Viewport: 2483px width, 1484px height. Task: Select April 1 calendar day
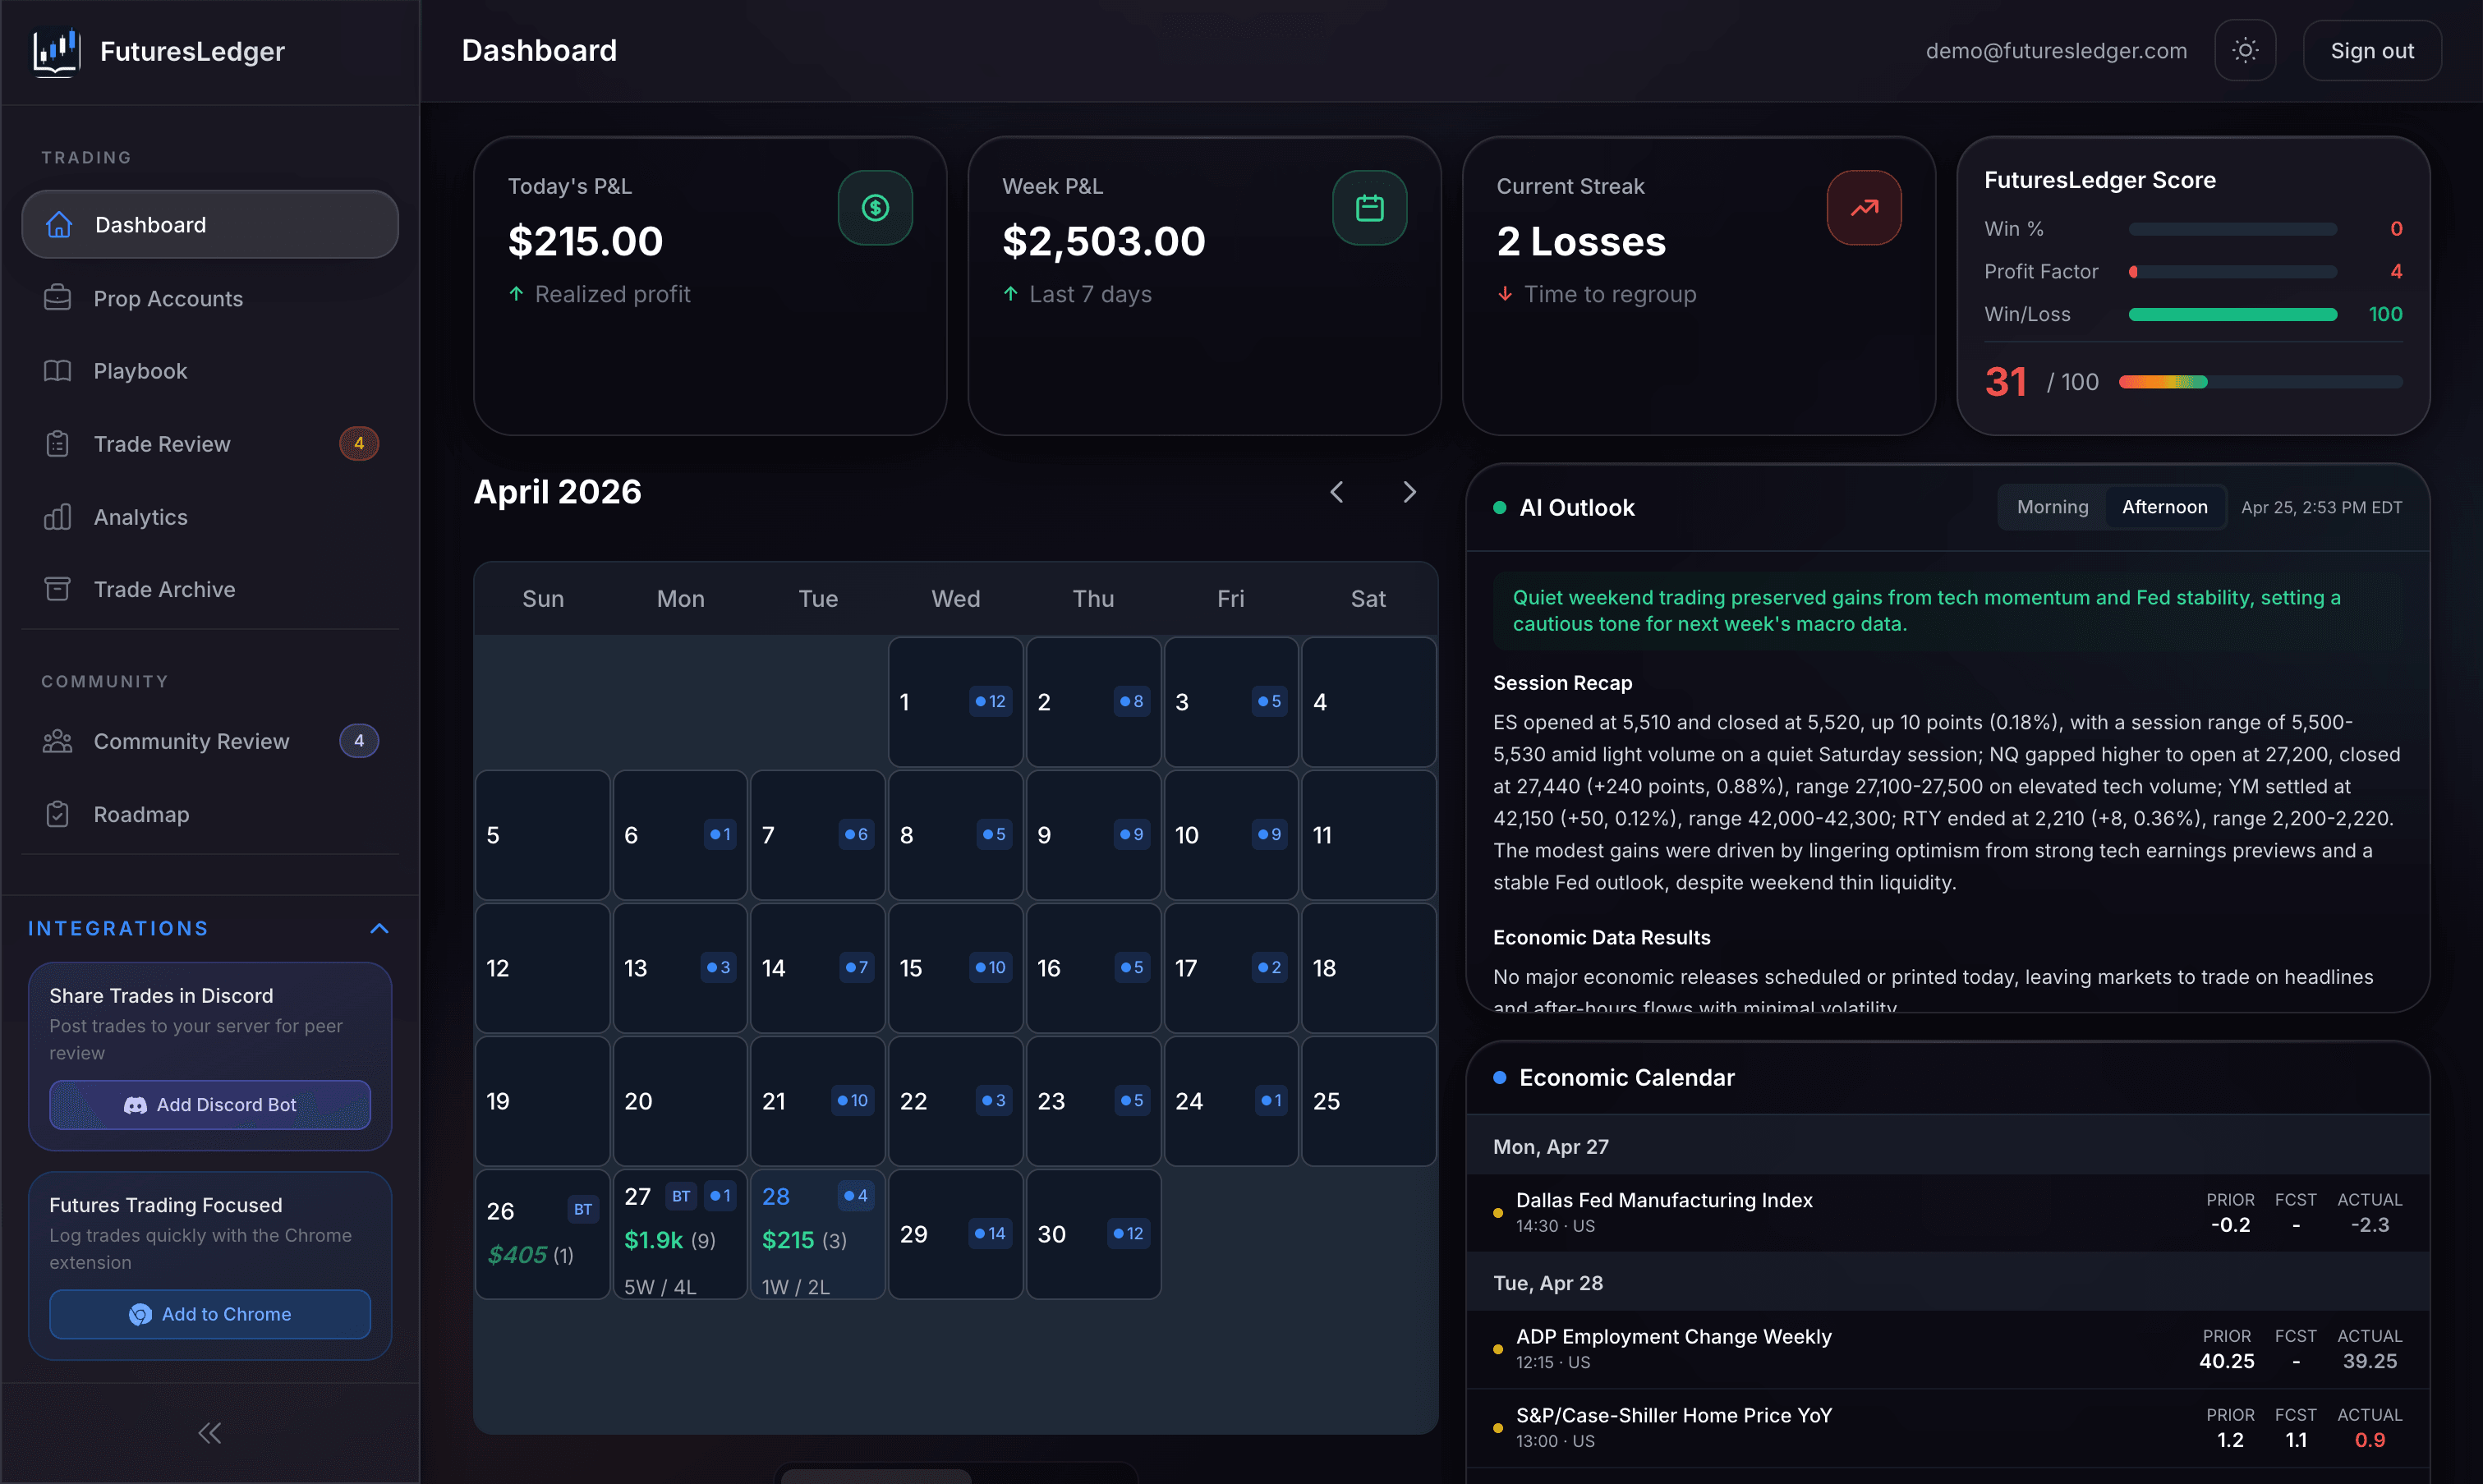tap(955, 702)
